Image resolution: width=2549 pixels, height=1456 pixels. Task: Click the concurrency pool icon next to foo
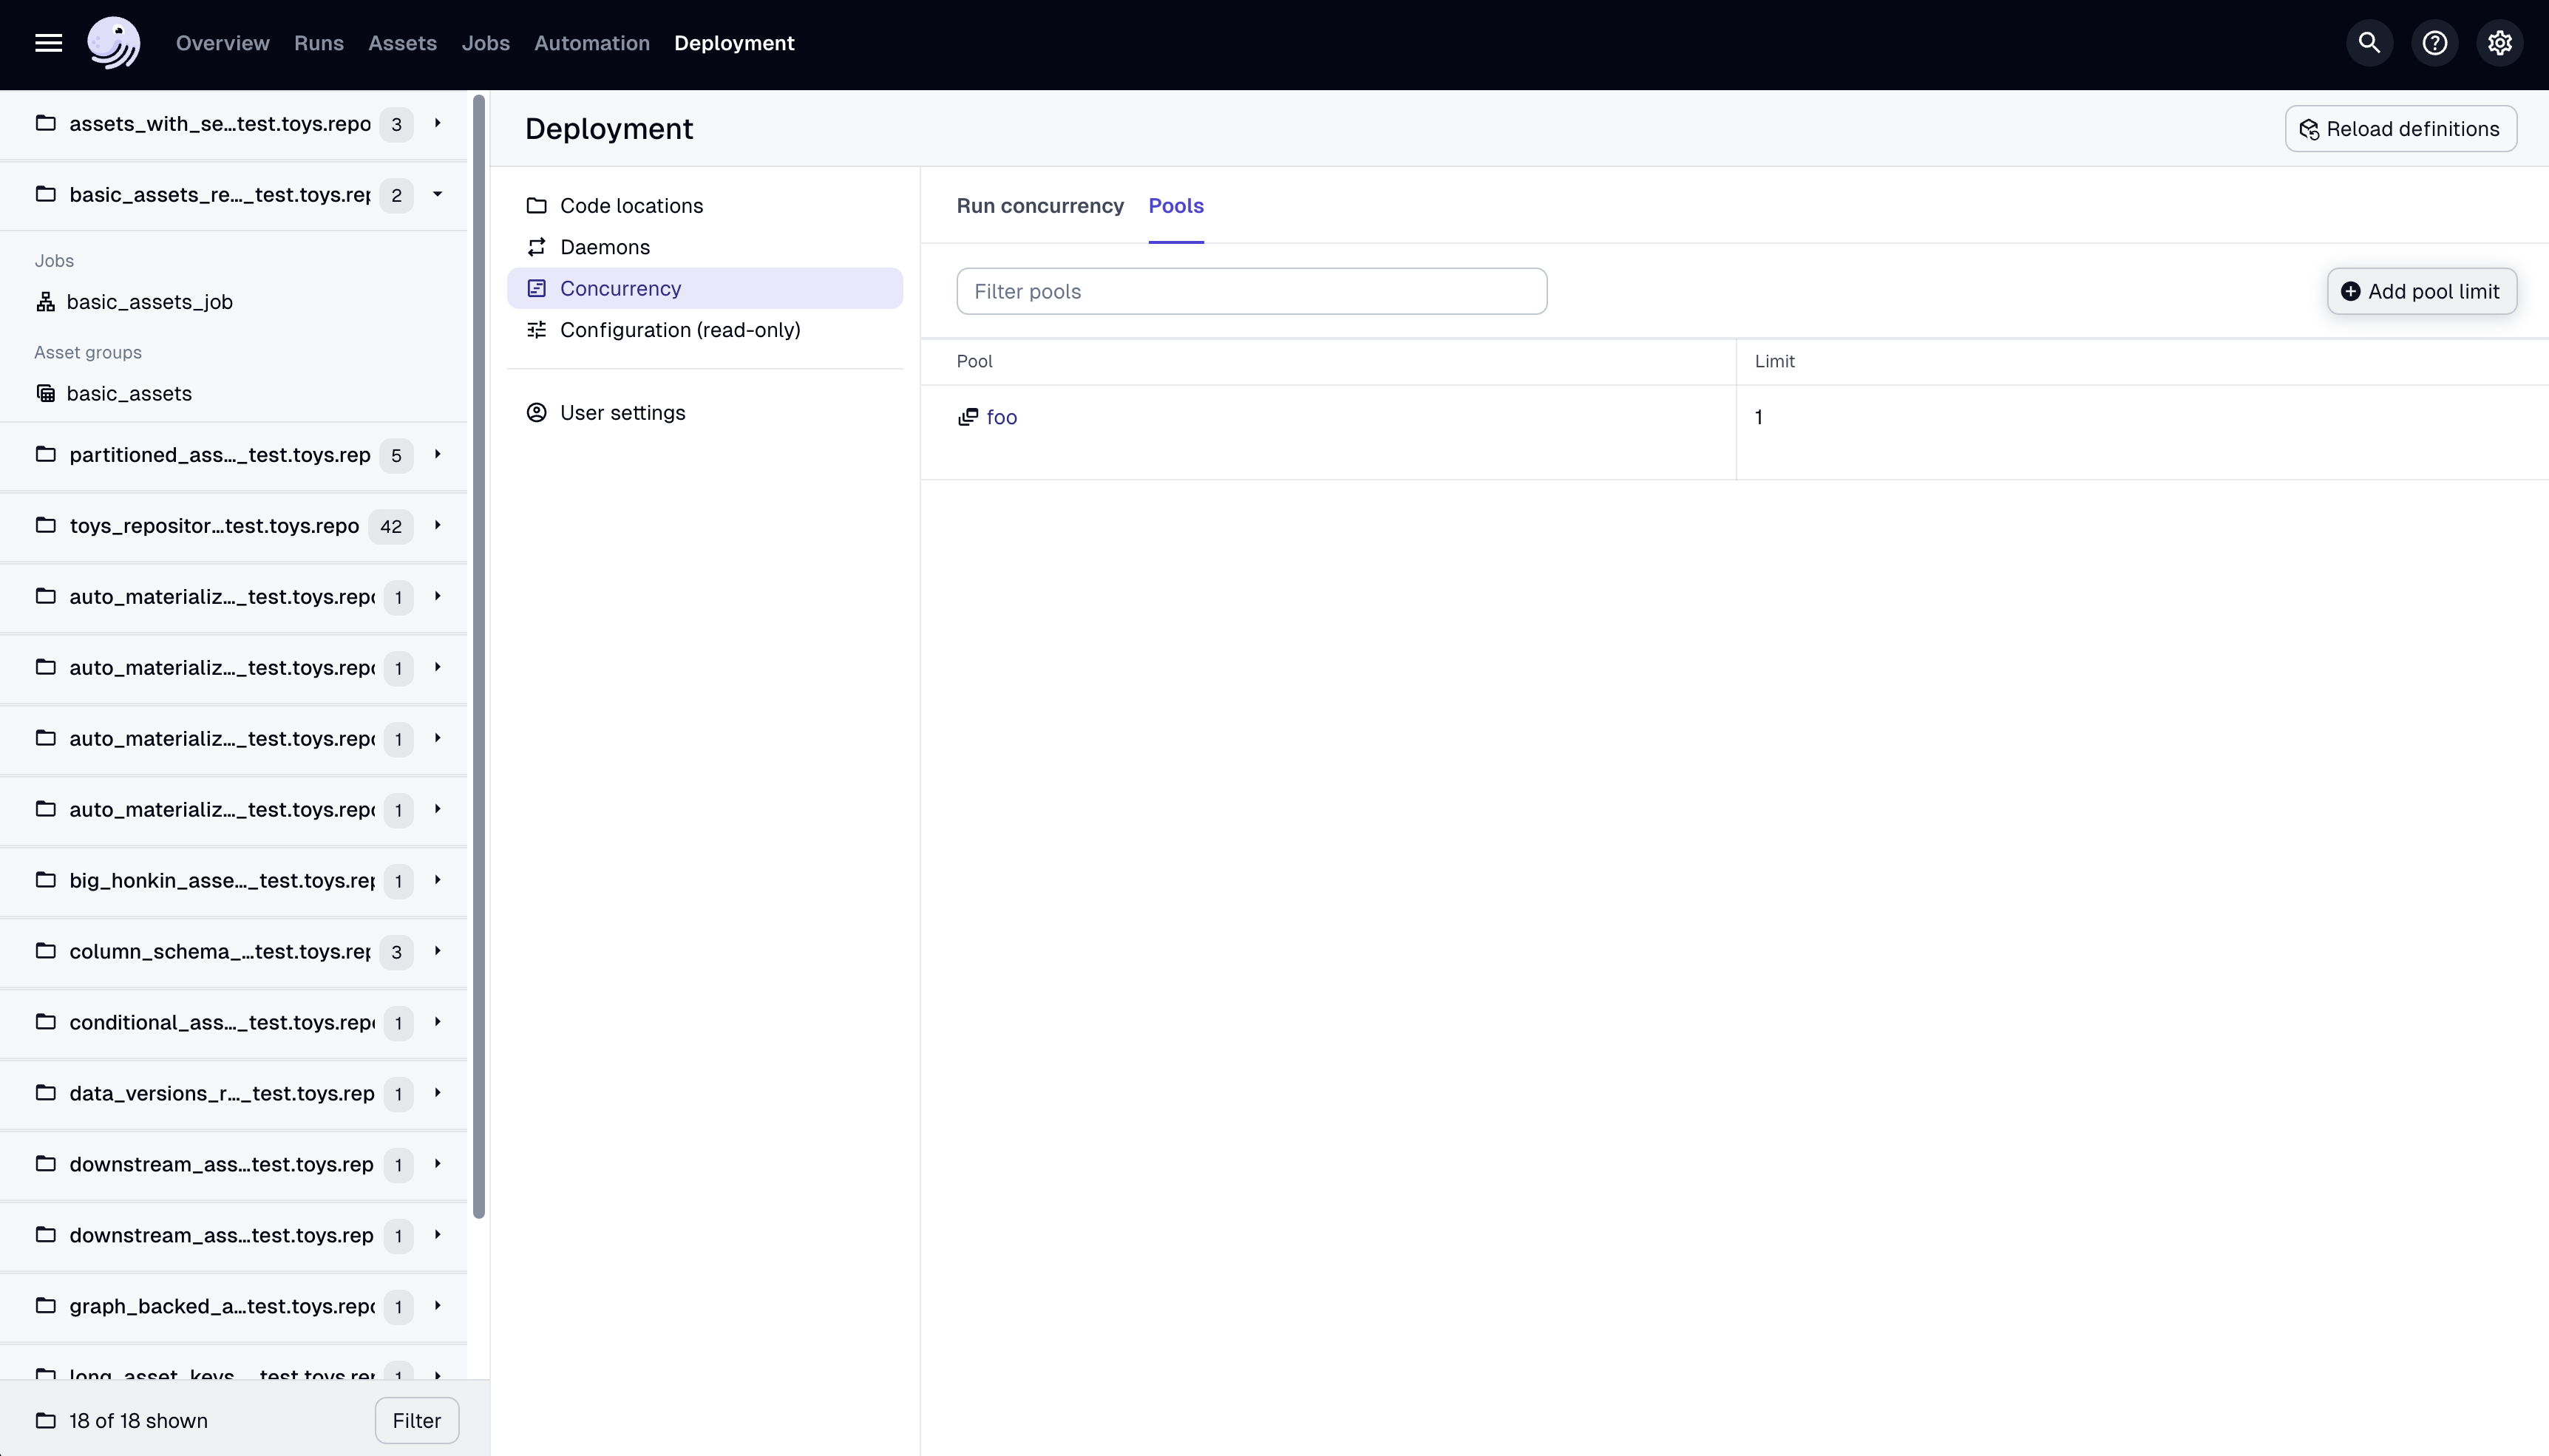point(968,417)
